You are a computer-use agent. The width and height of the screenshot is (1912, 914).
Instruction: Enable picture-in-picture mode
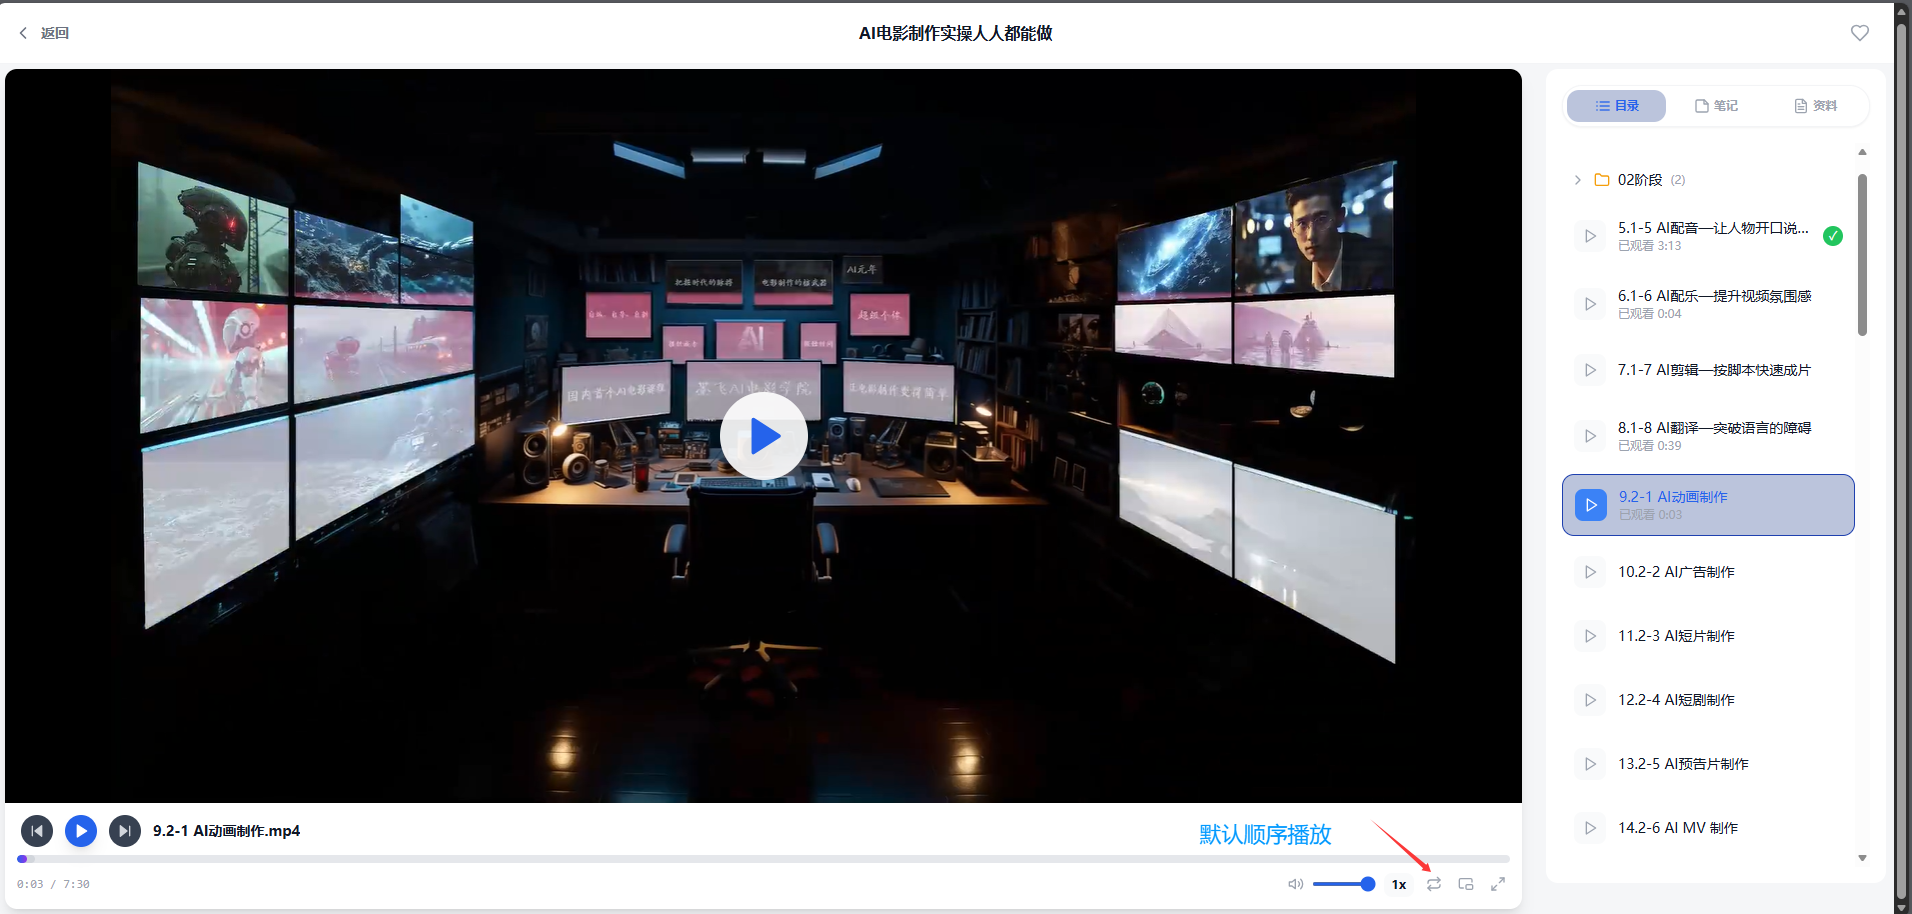(x=1466, y=884)
